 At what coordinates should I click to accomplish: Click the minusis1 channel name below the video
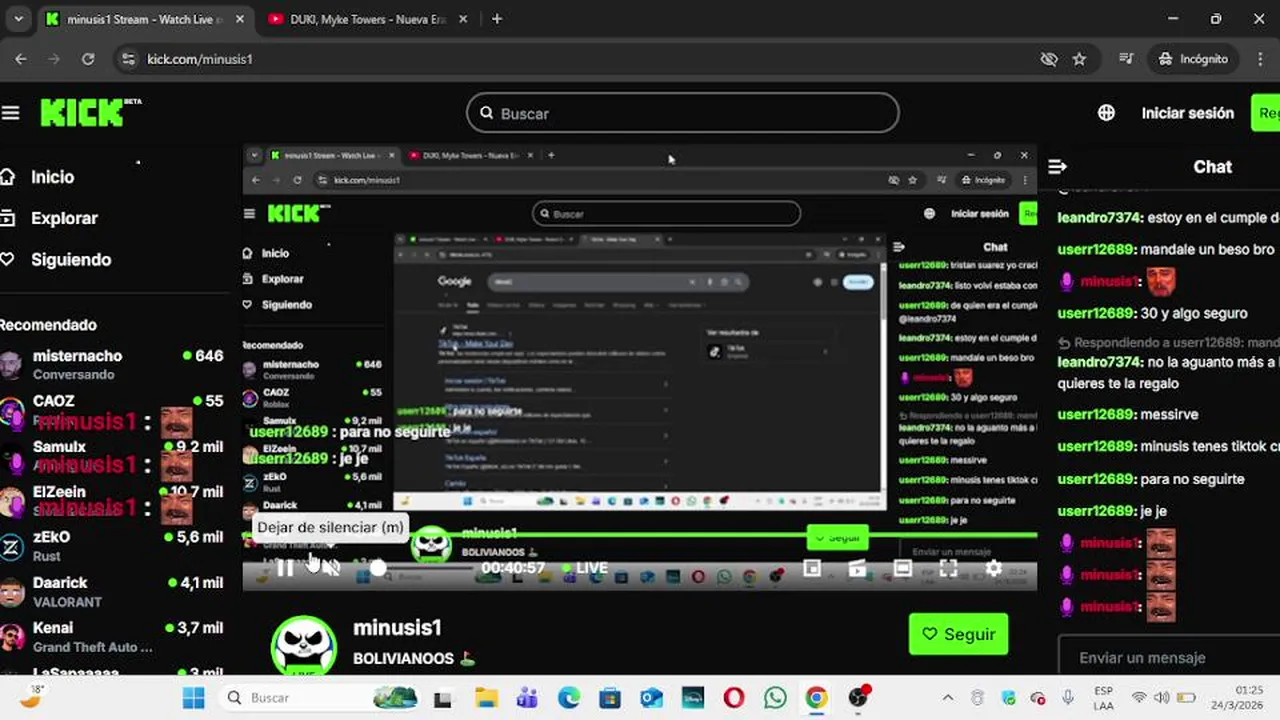(x=397, y=627)
